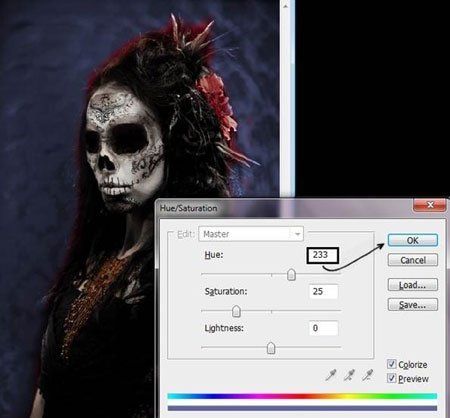
Task: Confirm with the OK button
Action: point(413,240)
